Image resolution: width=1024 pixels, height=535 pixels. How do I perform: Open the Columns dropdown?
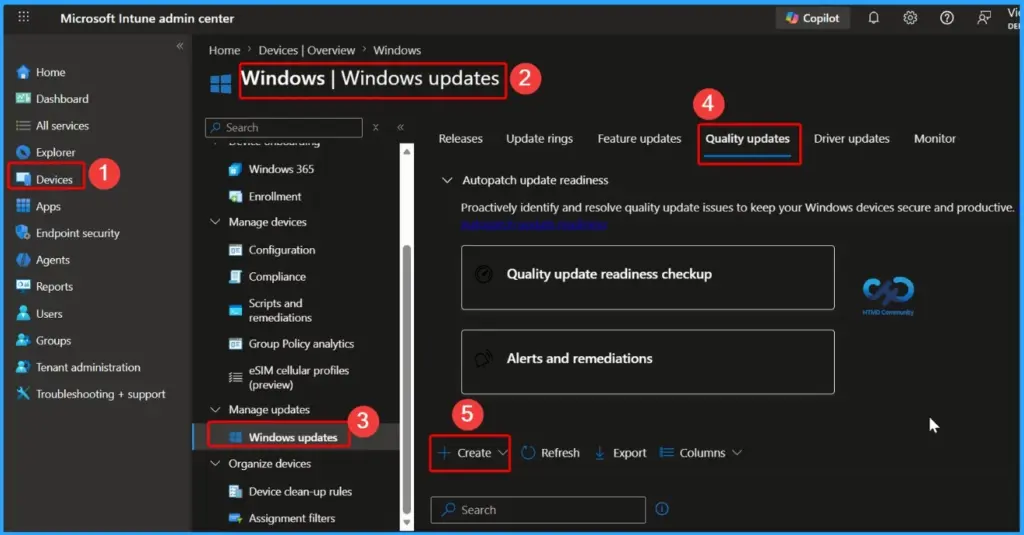(701, 453)
